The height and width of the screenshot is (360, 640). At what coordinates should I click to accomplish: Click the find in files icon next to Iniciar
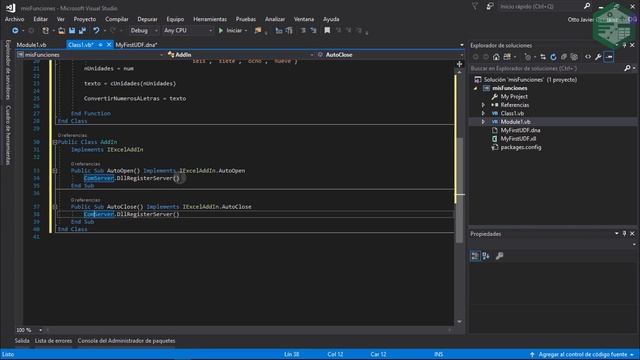pyautogui.click(x=258, y=31)
